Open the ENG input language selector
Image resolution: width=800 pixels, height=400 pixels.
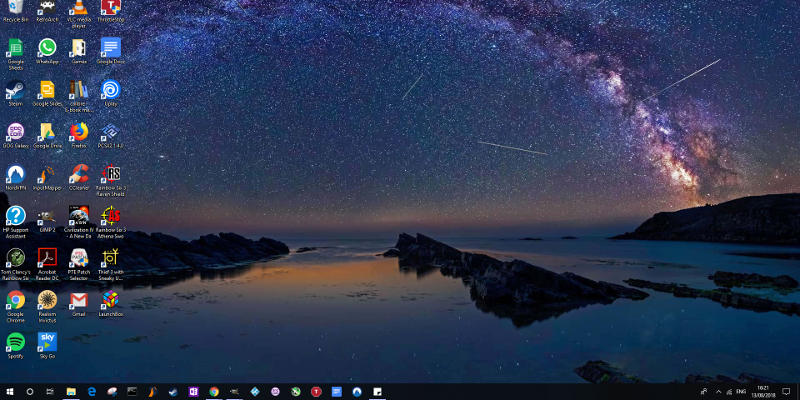(x=741, y=392)
